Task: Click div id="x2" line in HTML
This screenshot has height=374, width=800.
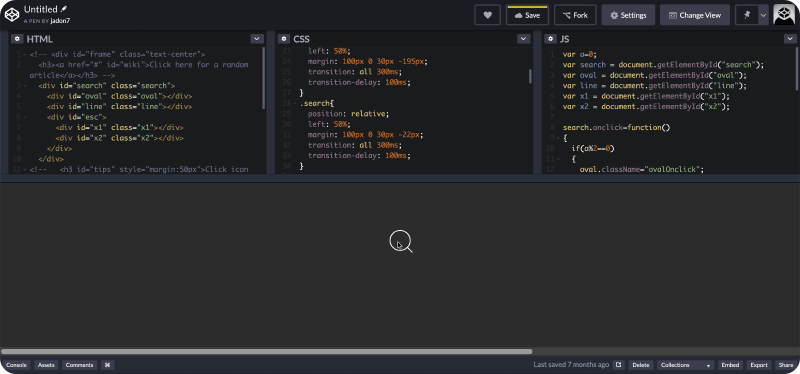Action: pos(119,138)
